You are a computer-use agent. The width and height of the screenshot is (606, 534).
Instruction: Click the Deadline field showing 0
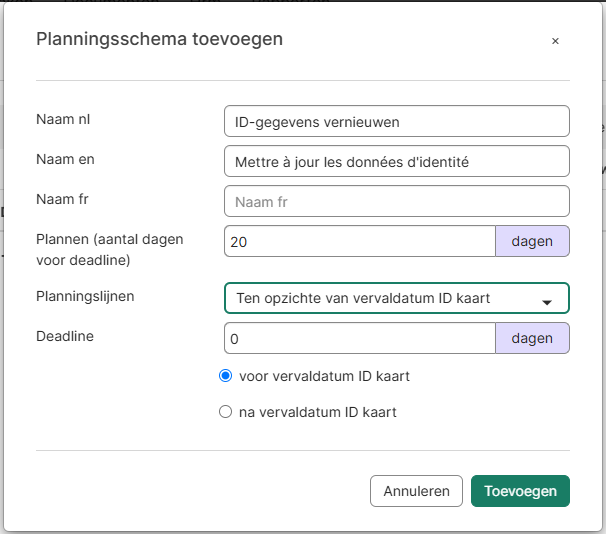click(x=360, y=338)
